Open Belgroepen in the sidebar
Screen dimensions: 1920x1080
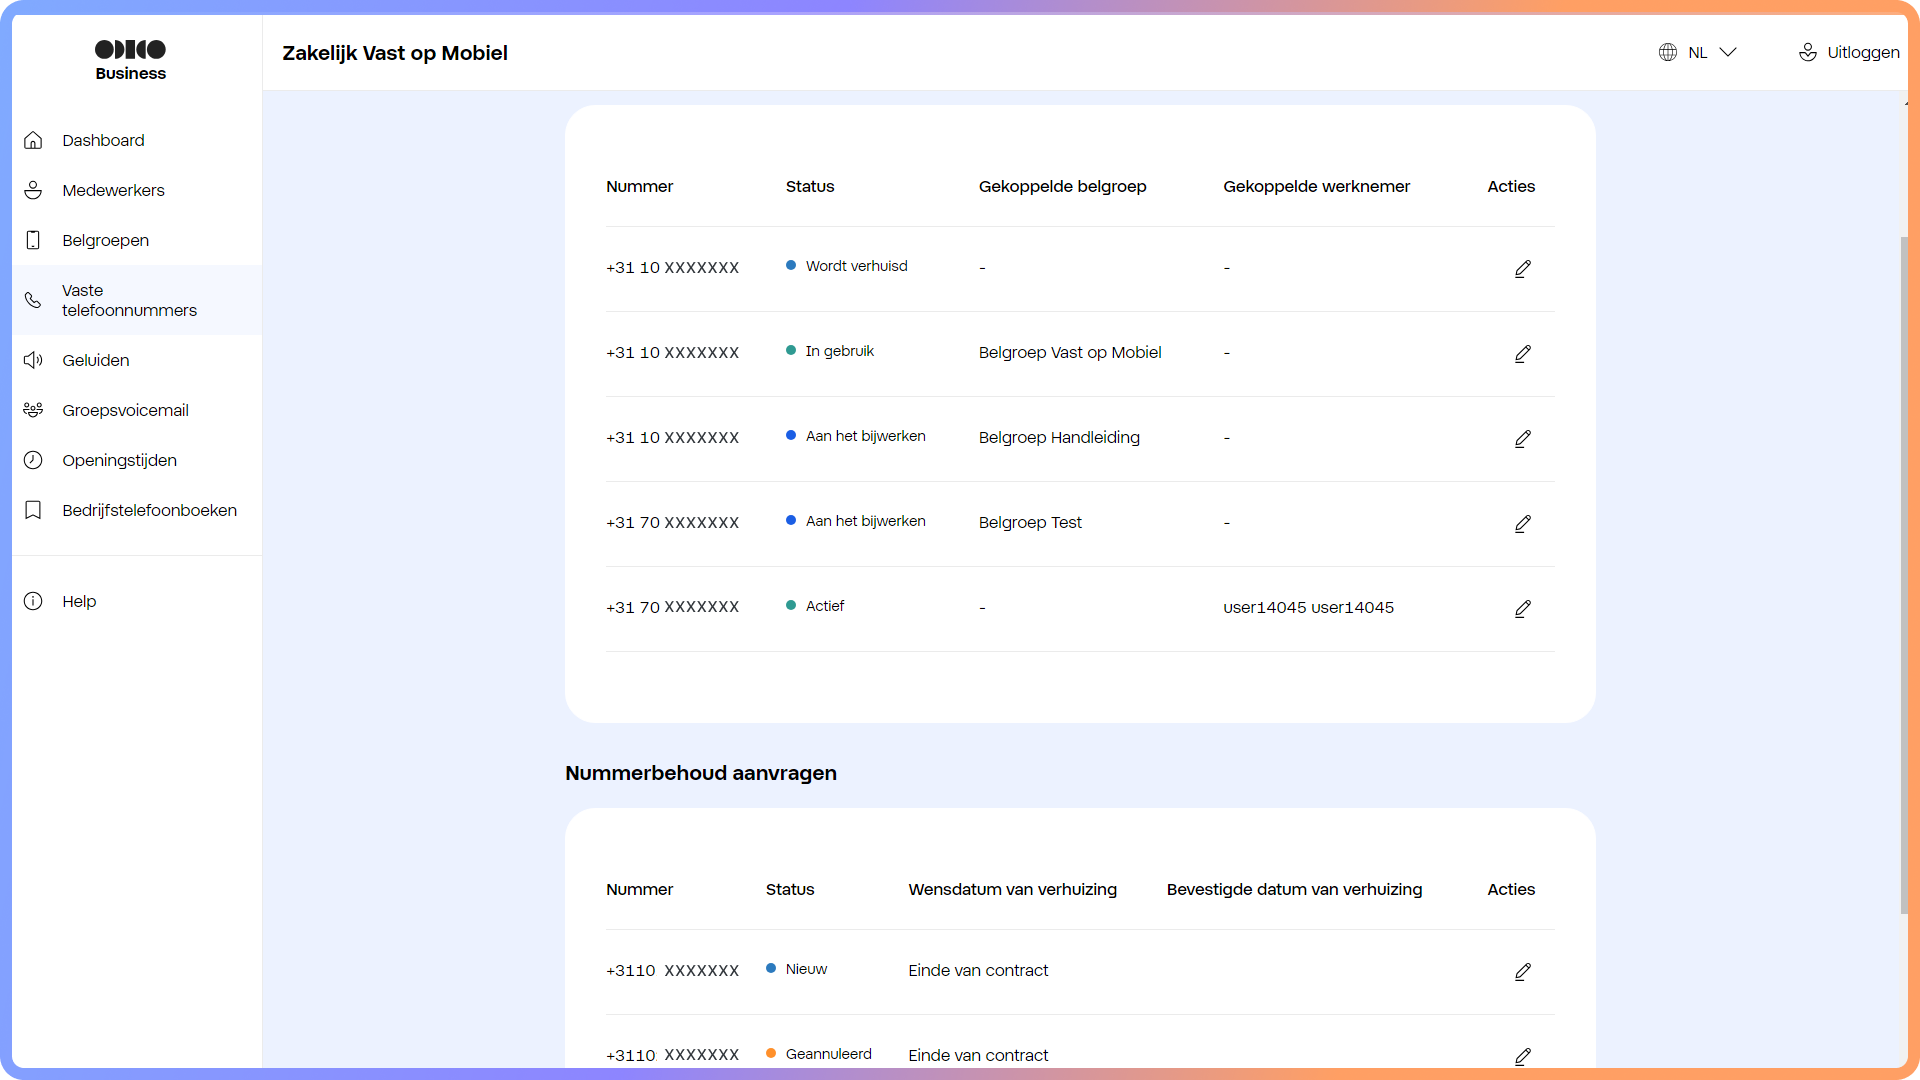(x=105, y=240)
